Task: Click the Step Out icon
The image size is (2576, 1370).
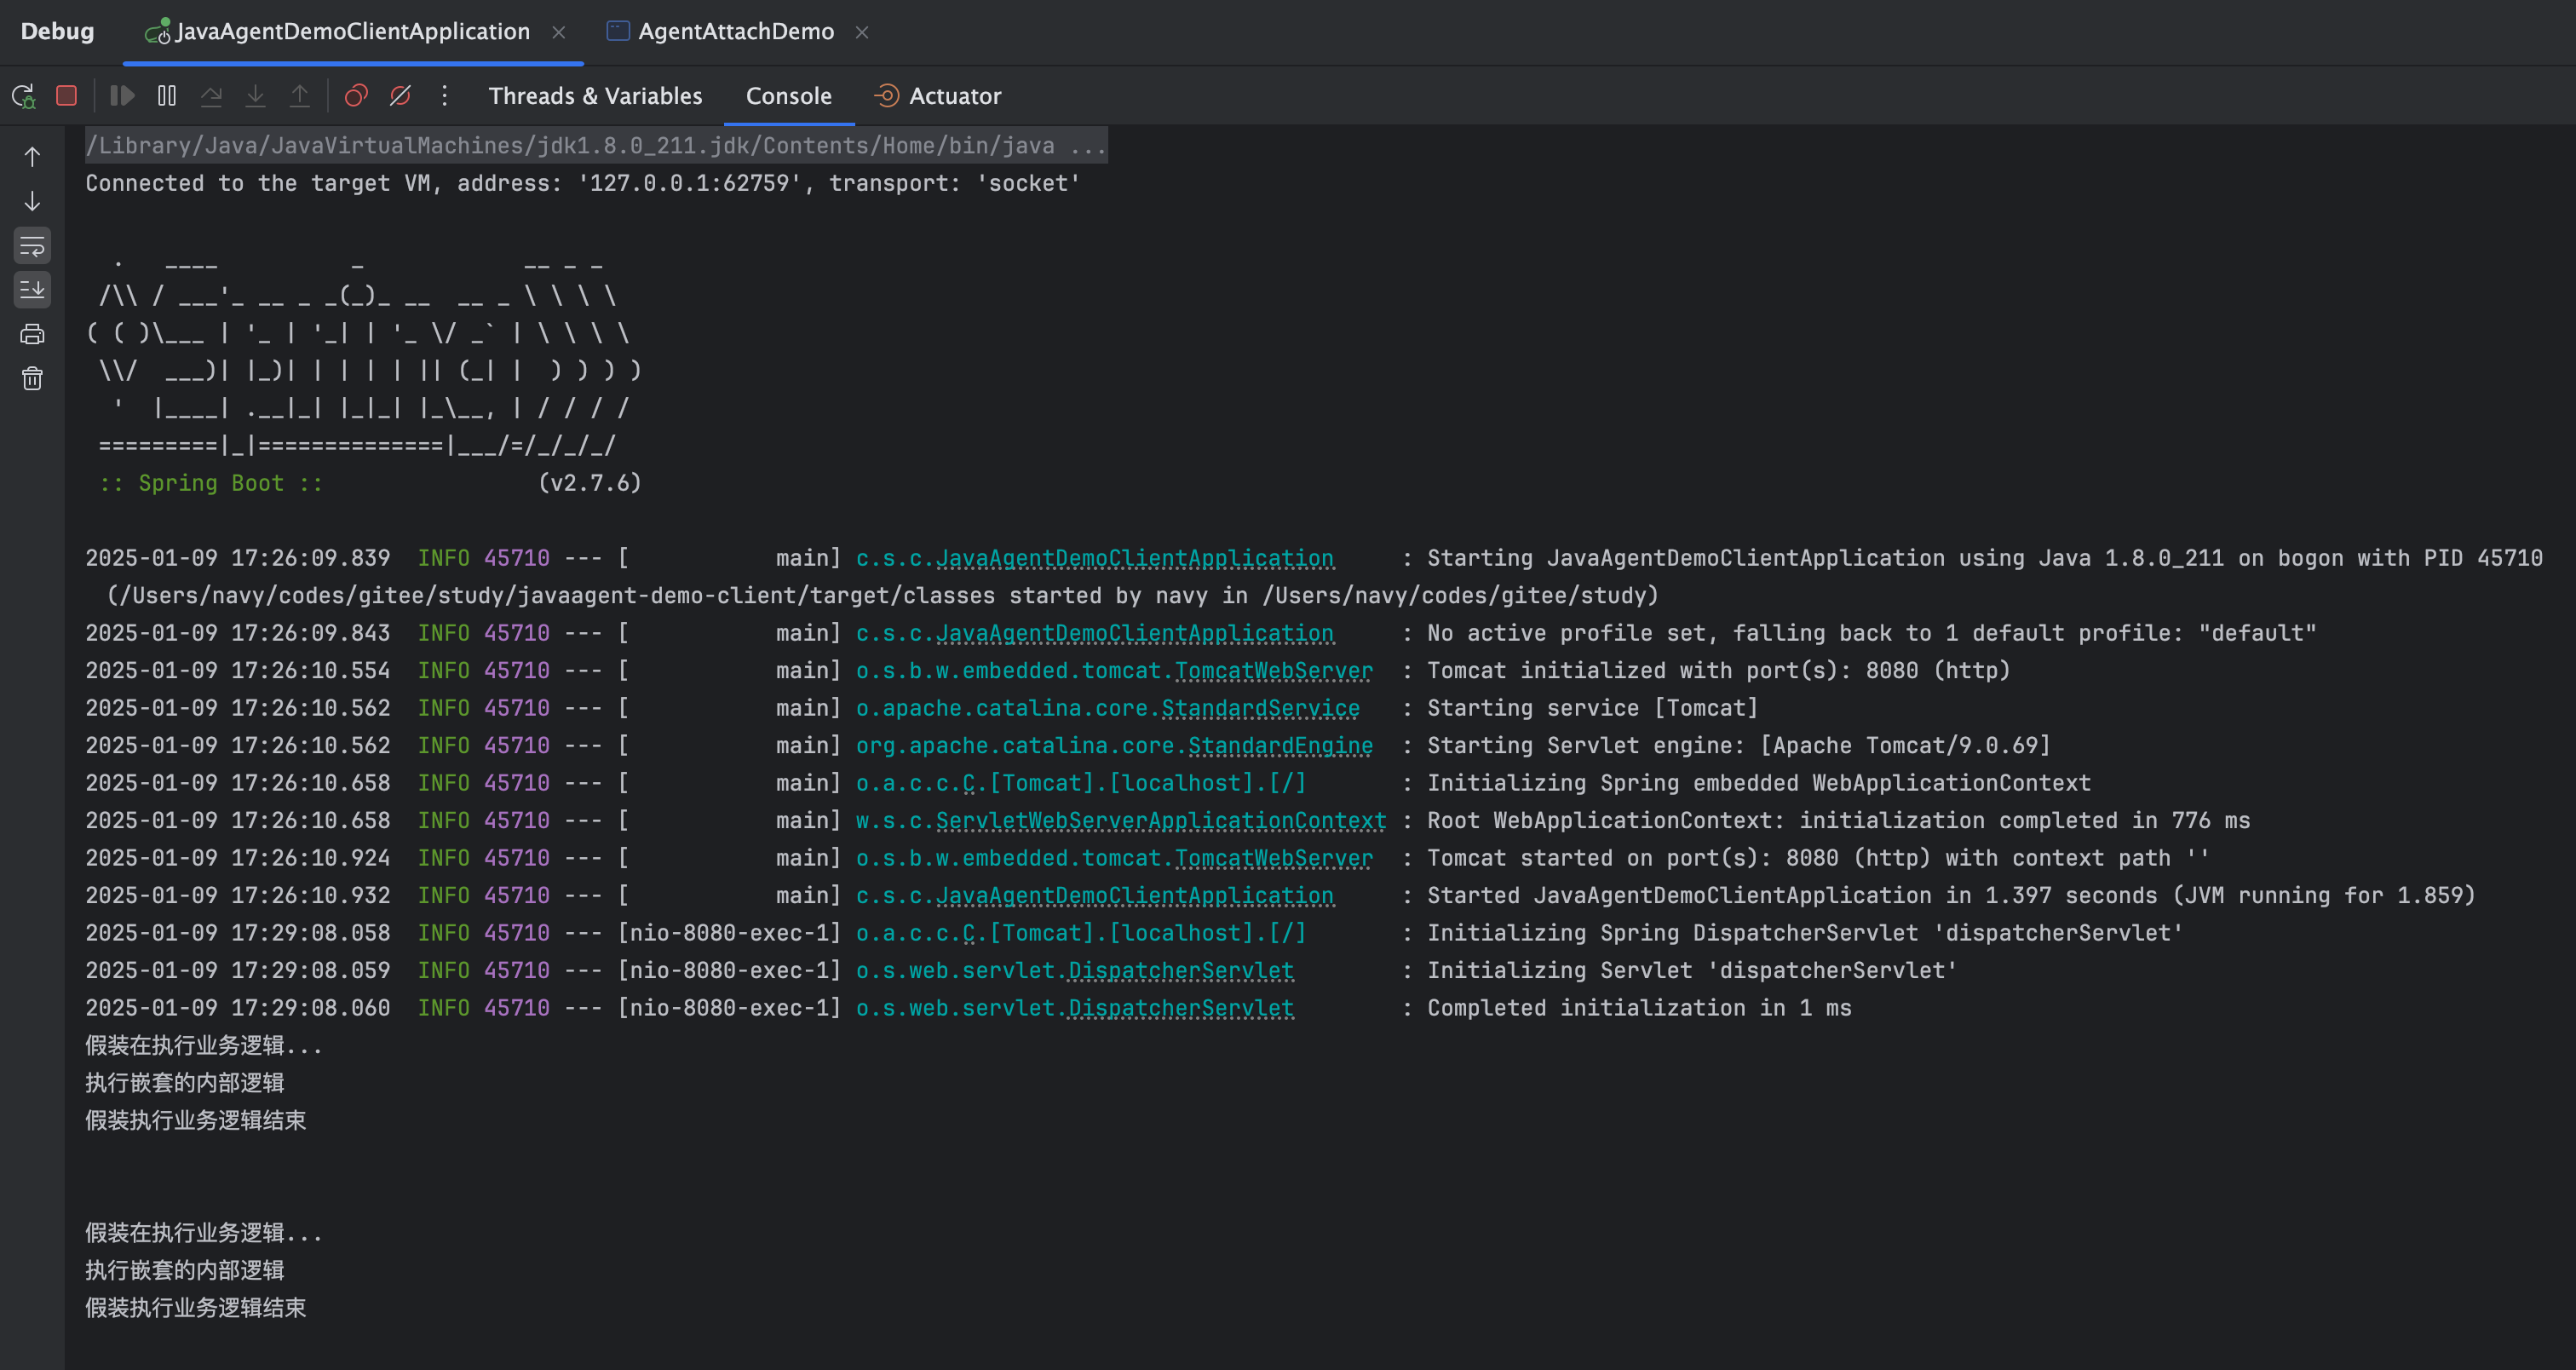Action: tap(299, 96)
